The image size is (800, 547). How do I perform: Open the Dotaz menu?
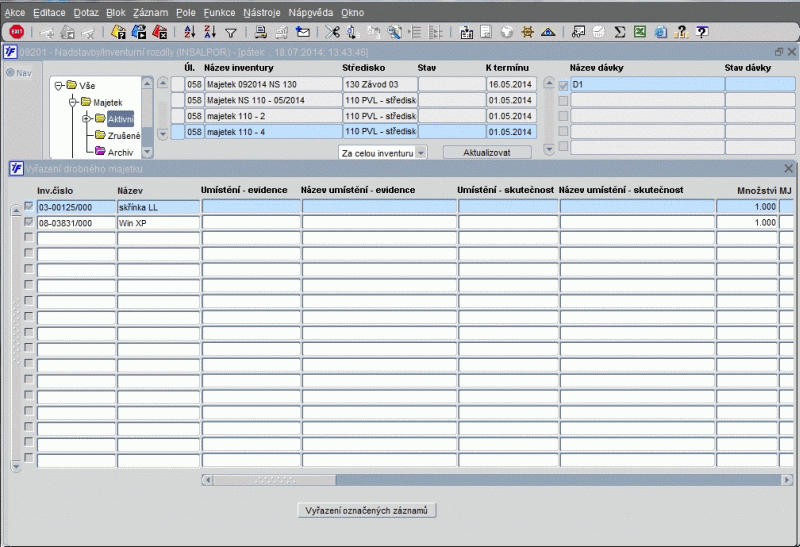coord(86,12)
